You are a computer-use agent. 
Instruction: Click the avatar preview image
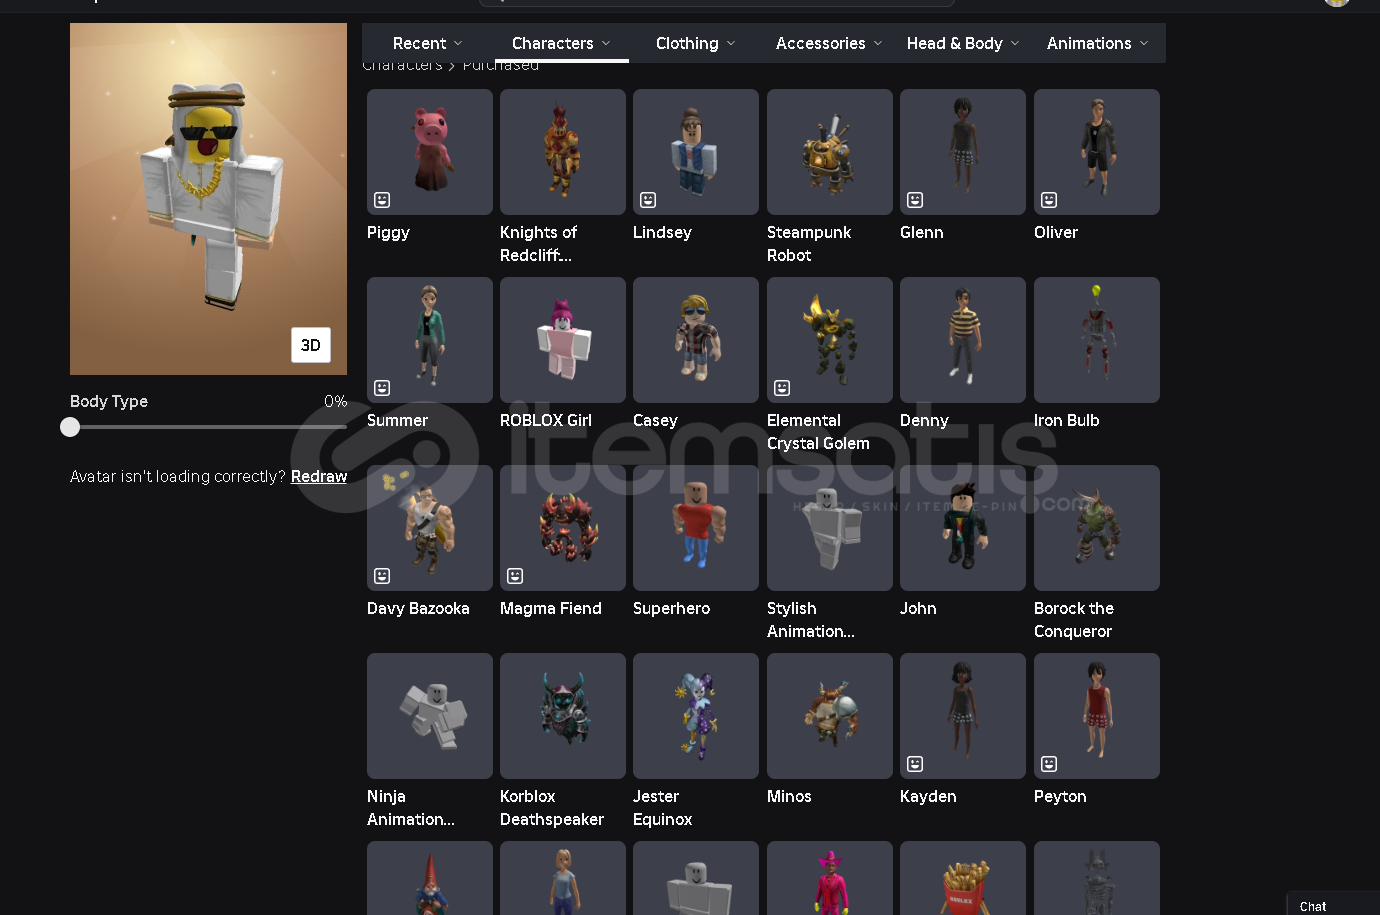click(208, 199)
